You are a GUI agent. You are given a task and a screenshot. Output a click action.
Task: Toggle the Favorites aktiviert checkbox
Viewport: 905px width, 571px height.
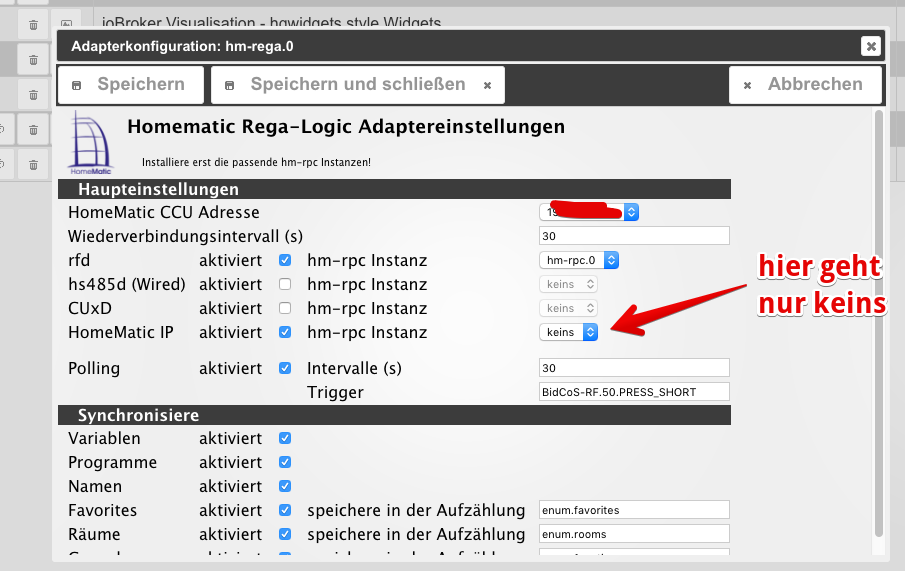[285, 510]
